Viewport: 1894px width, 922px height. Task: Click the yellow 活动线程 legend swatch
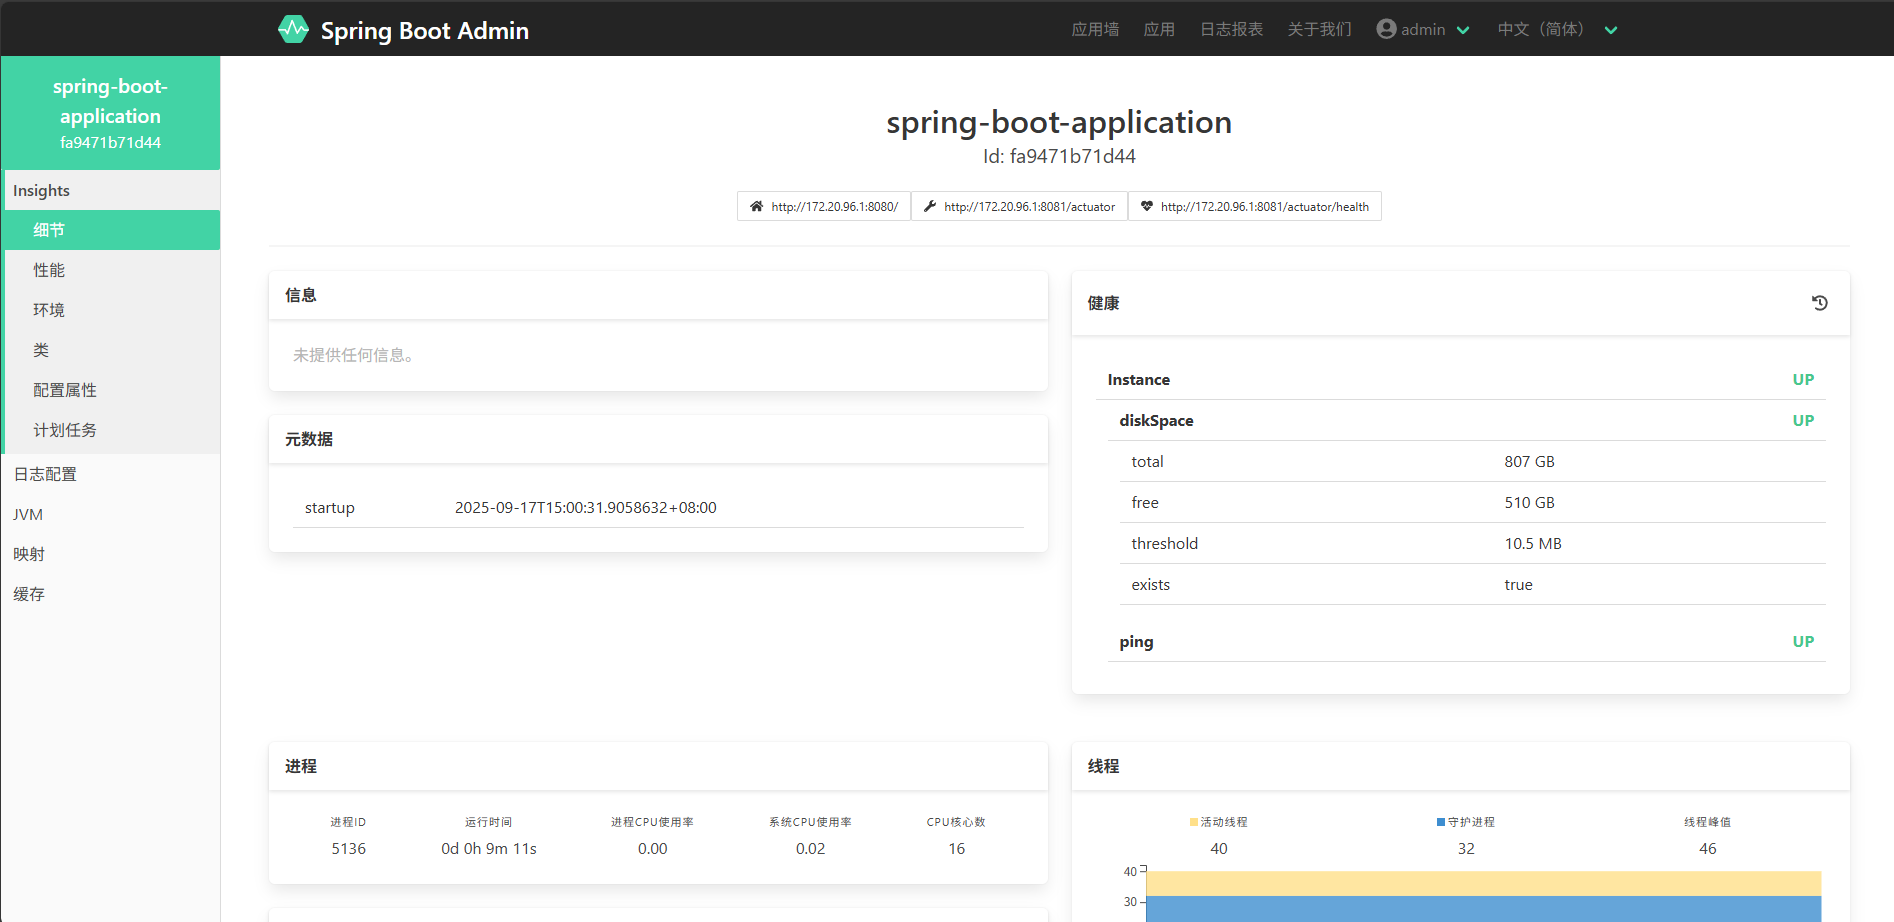(x=1193, y=822)
